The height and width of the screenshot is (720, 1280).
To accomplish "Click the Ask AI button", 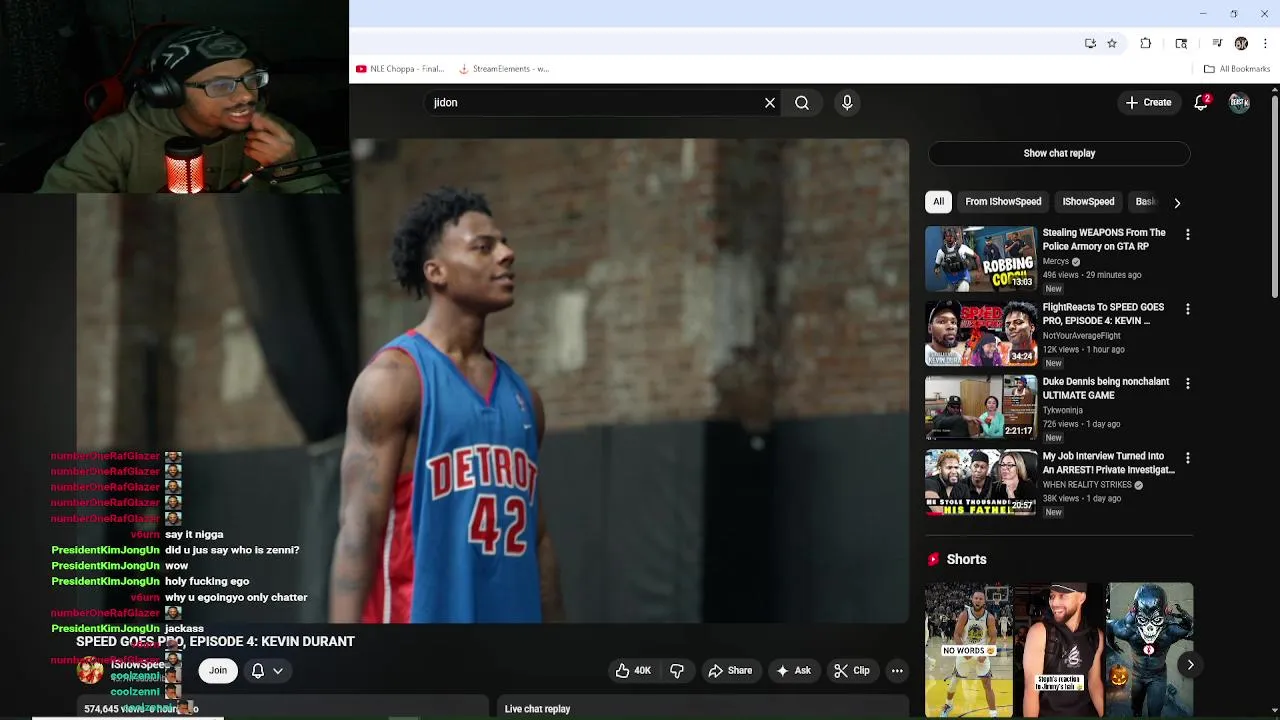I will pos(794,671).
